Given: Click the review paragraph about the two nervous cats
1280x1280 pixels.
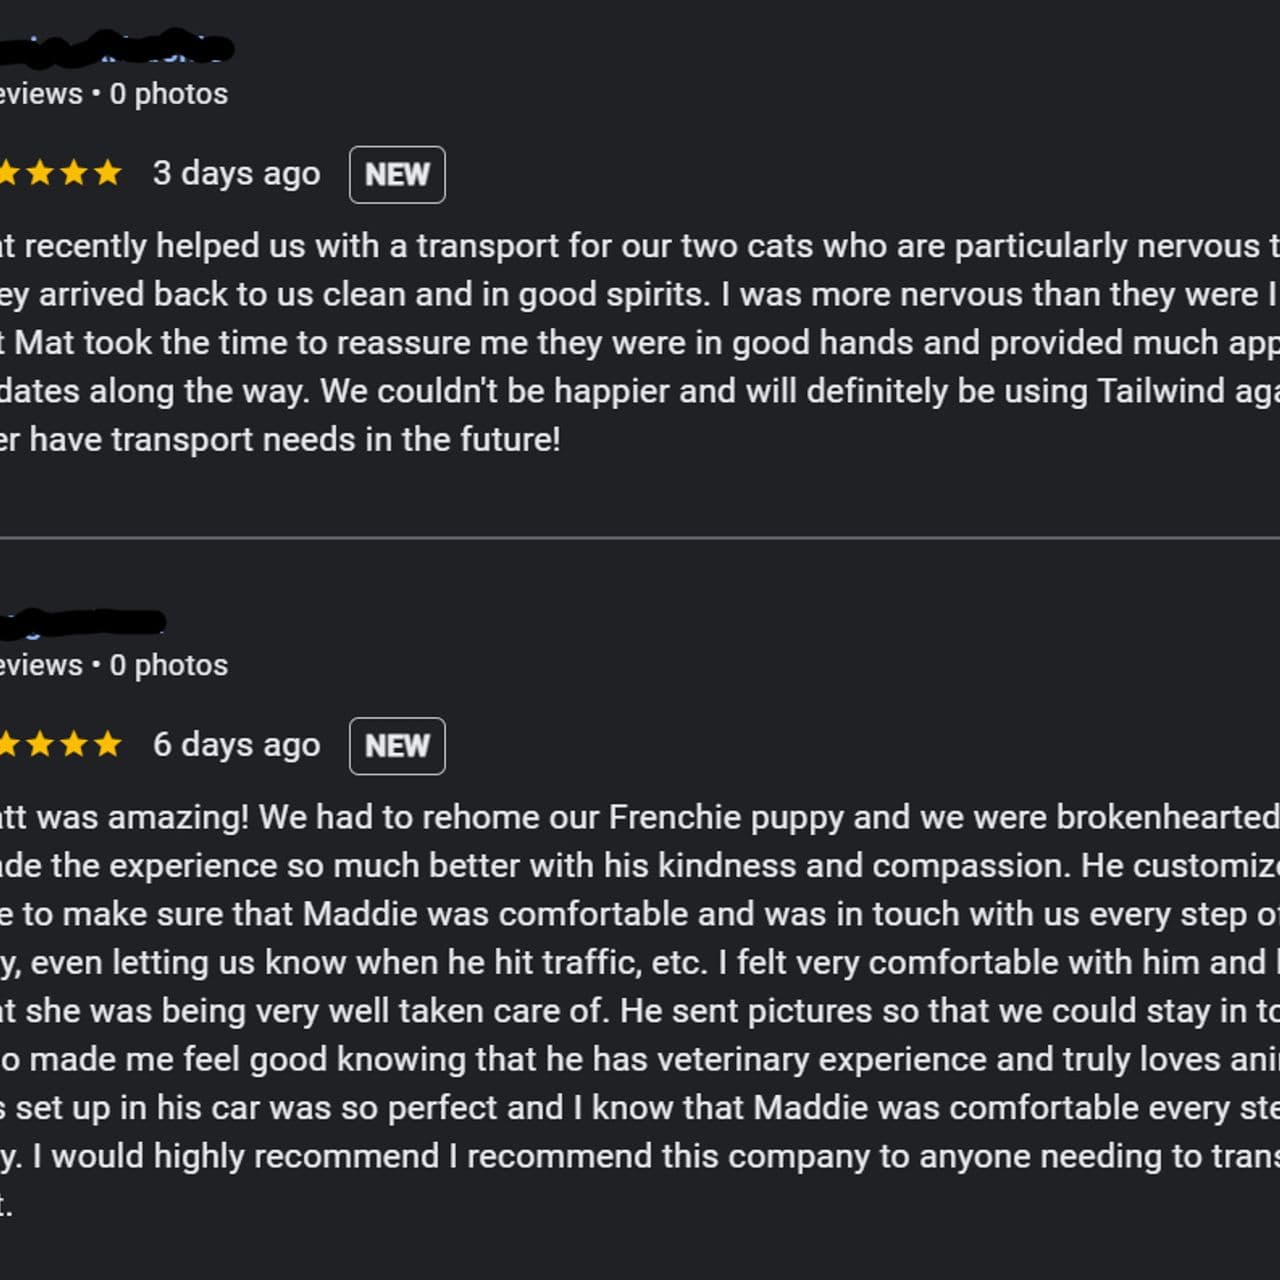Looking at the screenshot, I should click(640, 342).
